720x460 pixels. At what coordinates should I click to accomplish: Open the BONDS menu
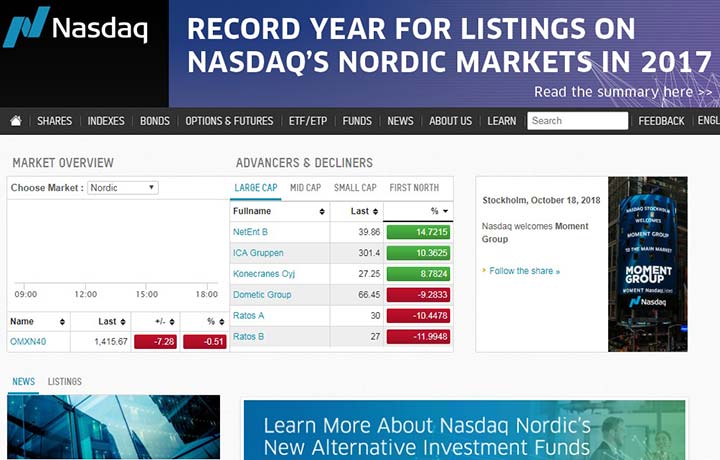tap(155, 121)
